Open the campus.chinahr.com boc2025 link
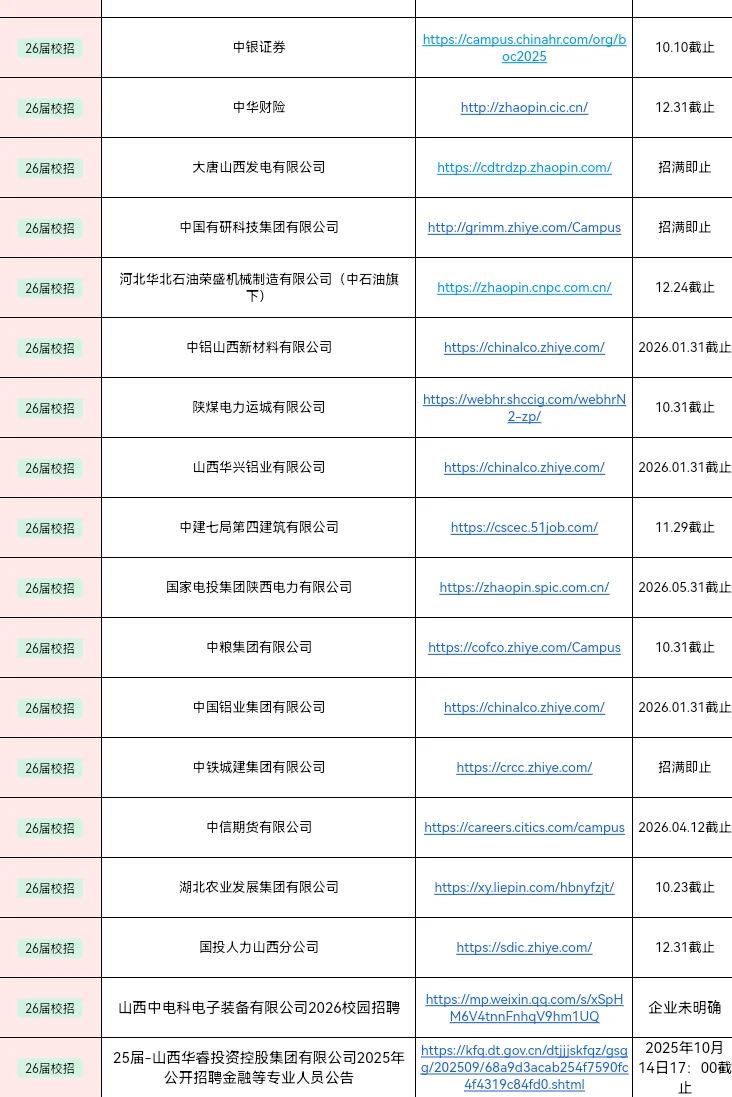The image size is (732, 1097). 524,48
